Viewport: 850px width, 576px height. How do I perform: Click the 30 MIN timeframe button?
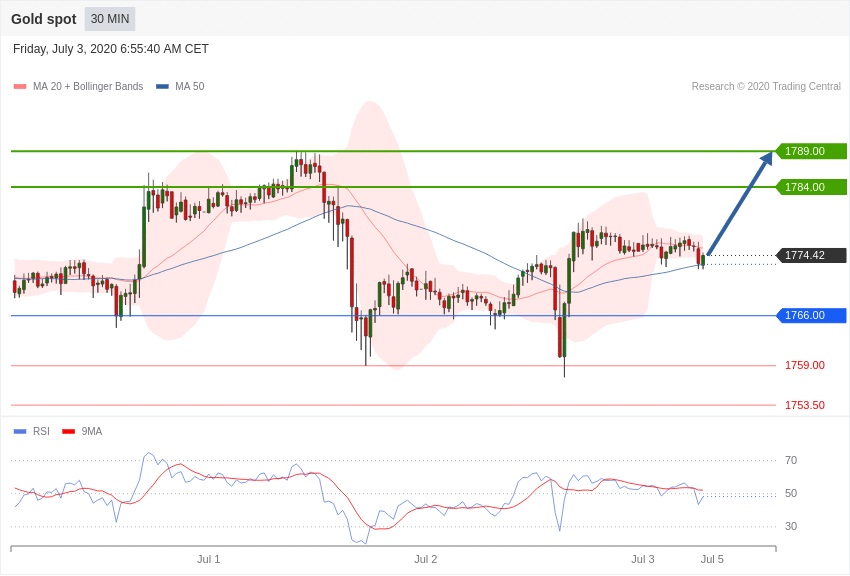click(110, 19)
